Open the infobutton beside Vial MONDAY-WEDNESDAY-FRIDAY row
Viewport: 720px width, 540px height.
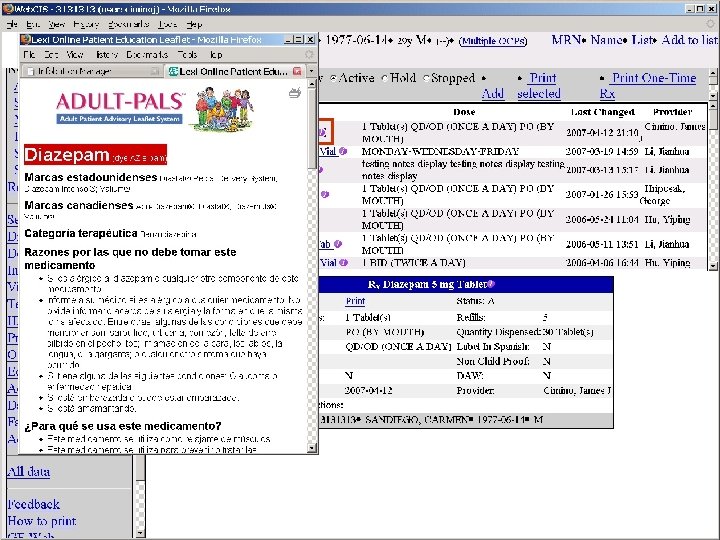343,151
